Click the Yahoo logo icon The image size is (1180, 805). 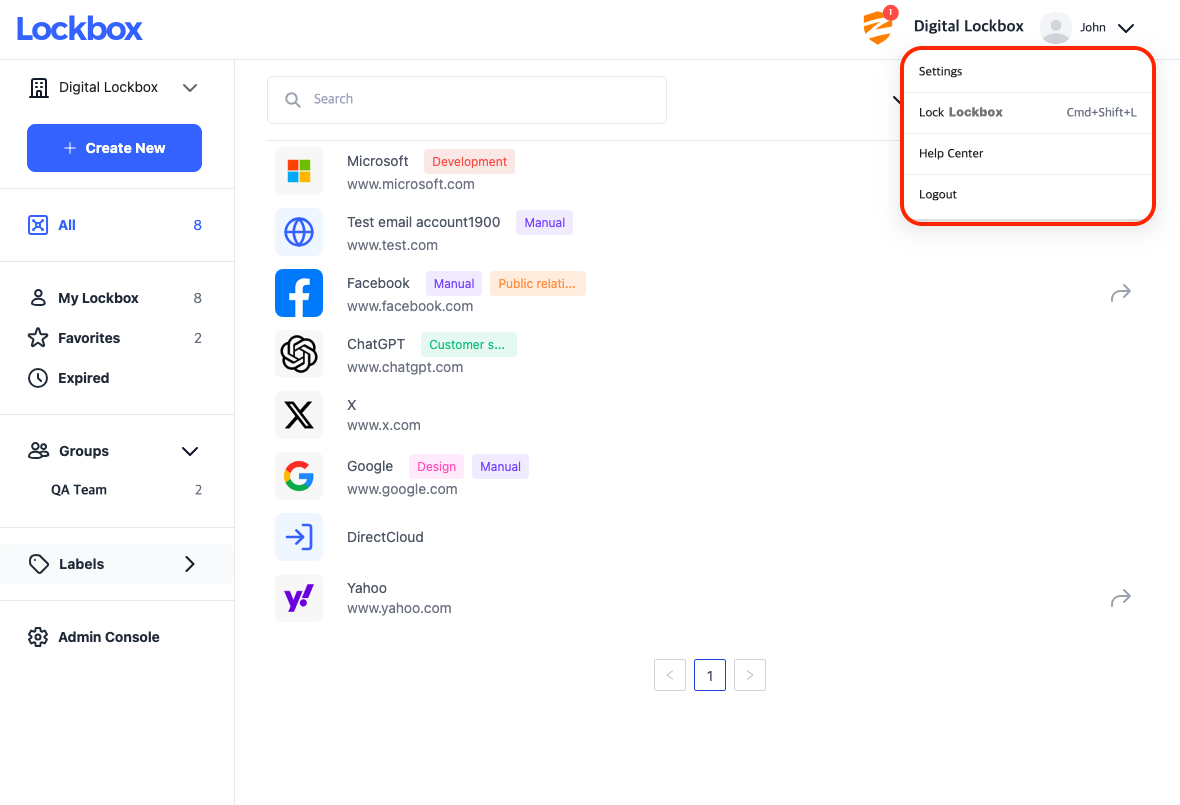[299, 598]
